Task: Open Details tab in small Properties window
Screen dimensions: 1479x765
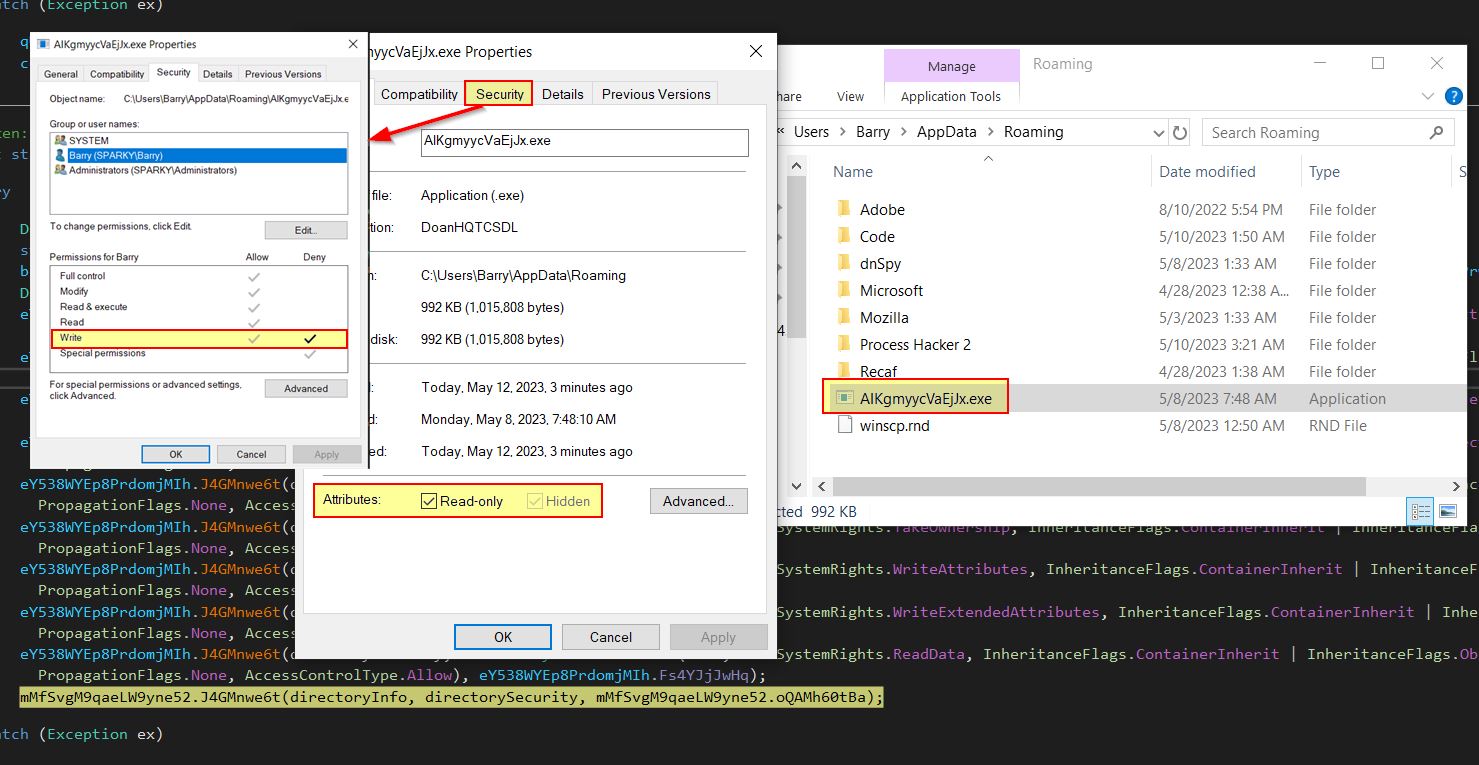Action: pos(217,74)
